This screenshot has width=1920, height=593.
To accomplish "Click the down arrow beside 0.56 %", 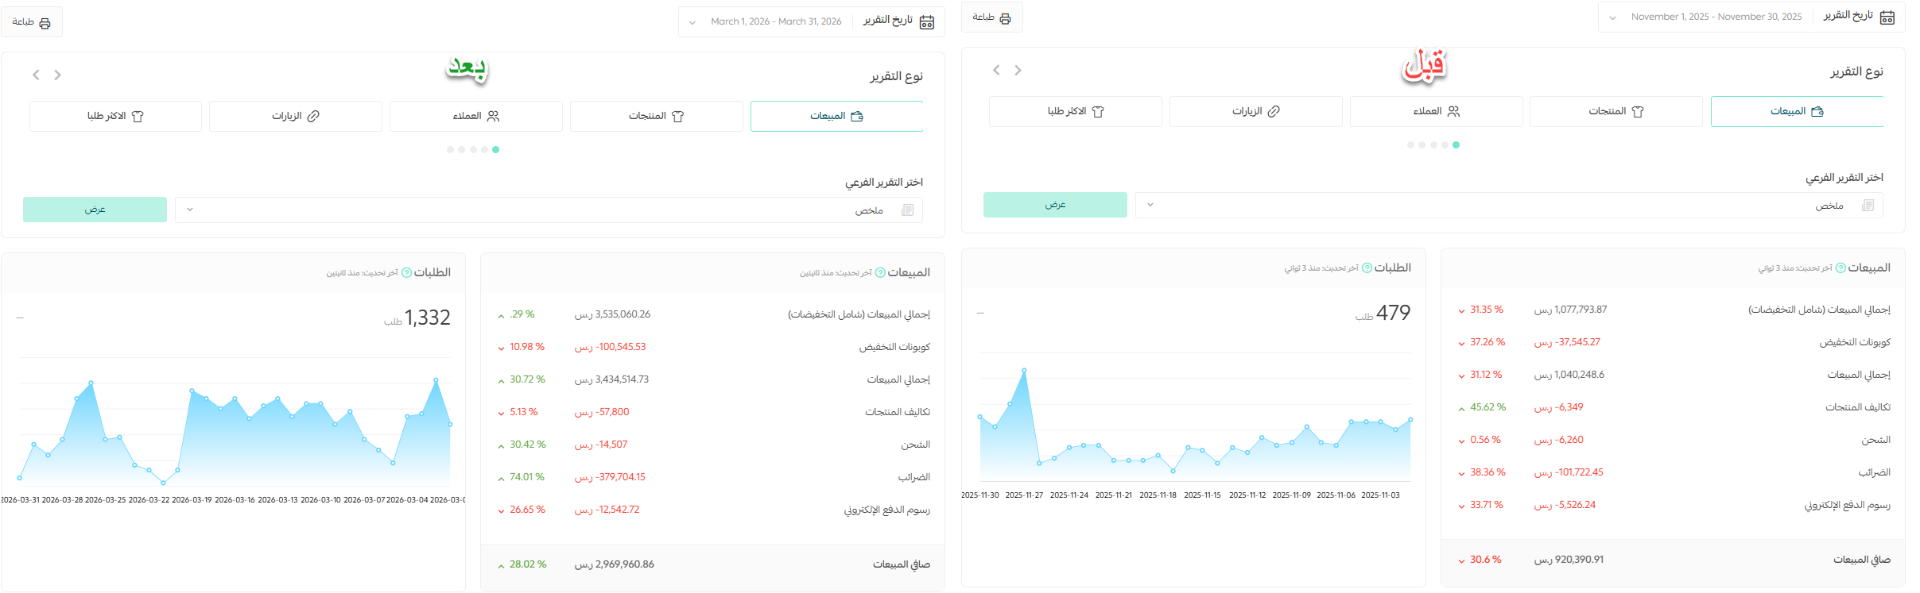I will pos(1462,441).
